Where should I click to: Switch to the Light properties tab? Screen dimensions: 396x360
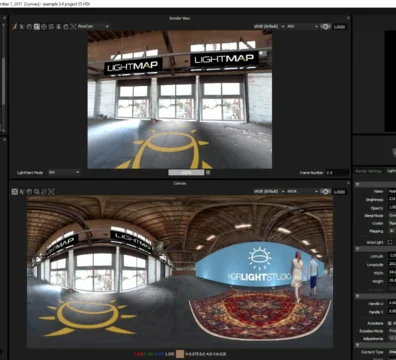click(x=391, y=171)
